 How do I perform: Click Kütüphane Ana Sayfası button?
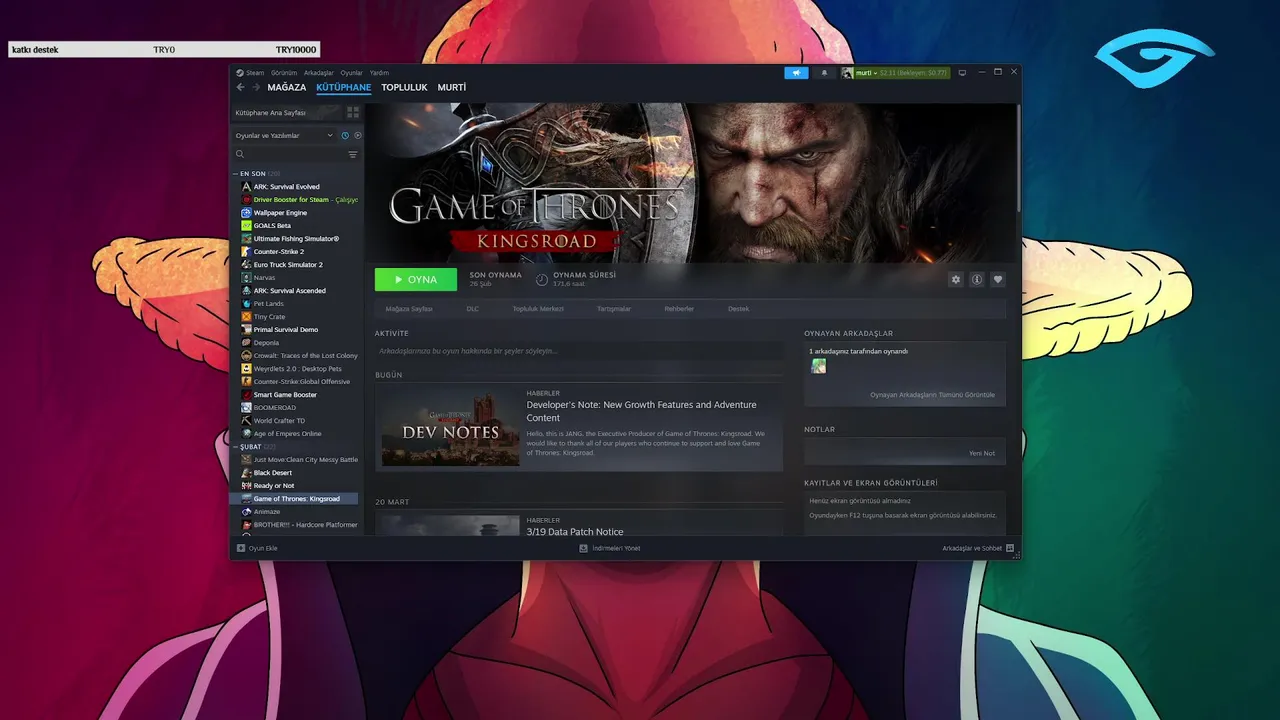(285, 113)
